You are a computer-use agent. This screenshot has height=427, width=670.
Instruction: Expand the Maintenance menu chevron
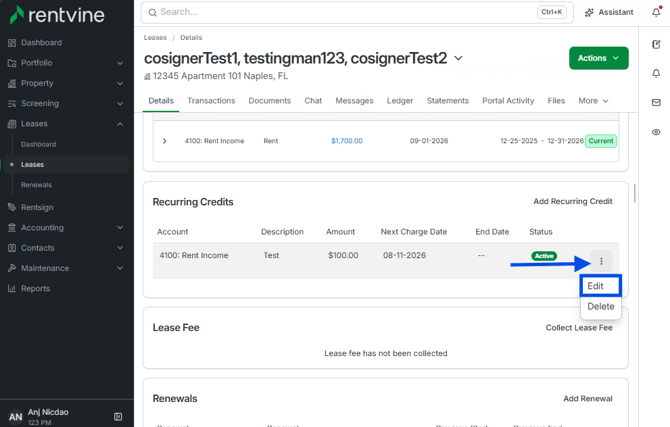120,268
